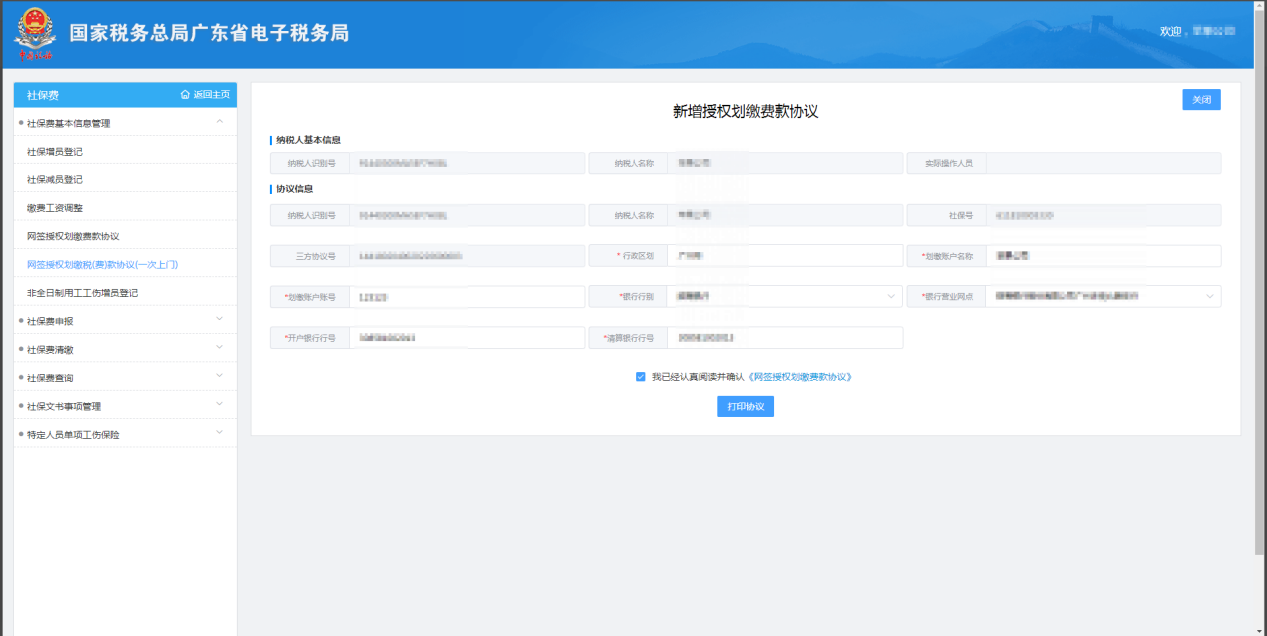Expand the 社保文书事项管理 section
This screenshot has width=1267, height=636.
pyautogui.click(x=219, y=405)
